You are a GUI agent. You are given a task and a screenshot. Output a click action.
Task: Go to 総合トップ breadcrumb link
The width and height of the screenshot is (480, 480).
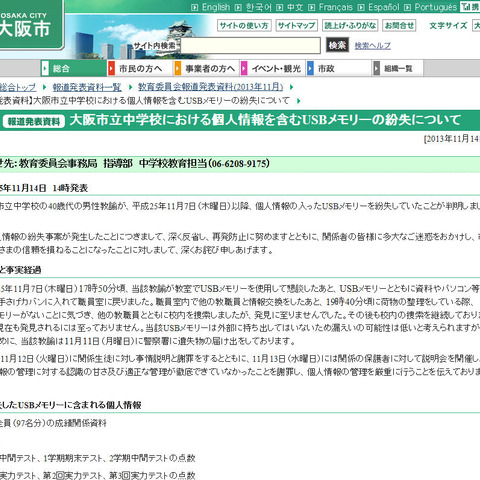(18, 87)
